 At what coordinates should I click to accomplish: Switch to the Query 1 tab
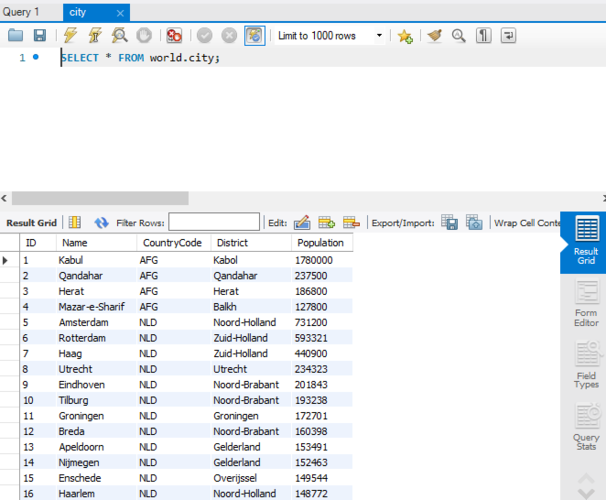pyautogui.click(x=22, y=12)
